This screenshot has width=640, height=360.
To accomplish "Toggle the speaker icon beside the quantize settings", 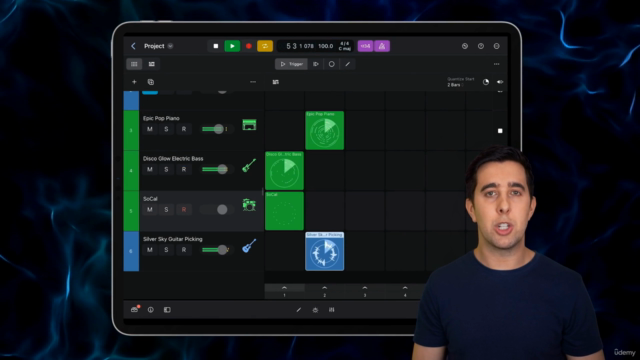I will pos(500,82).
